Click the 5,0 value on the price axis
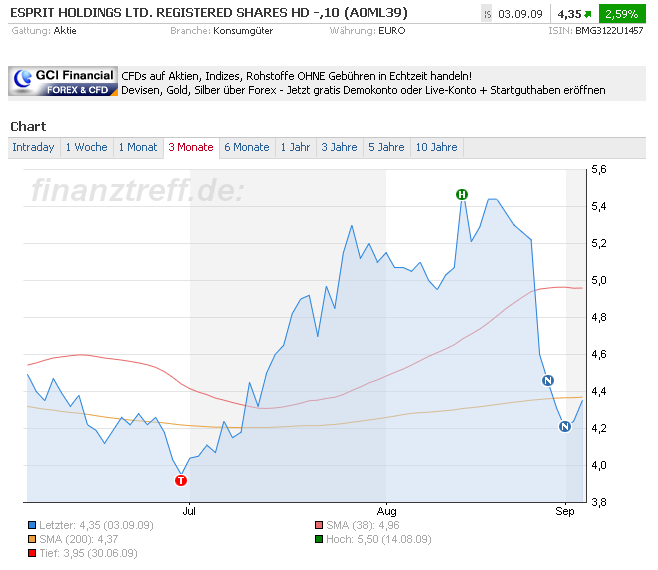The width and height of the screenshot is (658, 570). click(599, 280)
